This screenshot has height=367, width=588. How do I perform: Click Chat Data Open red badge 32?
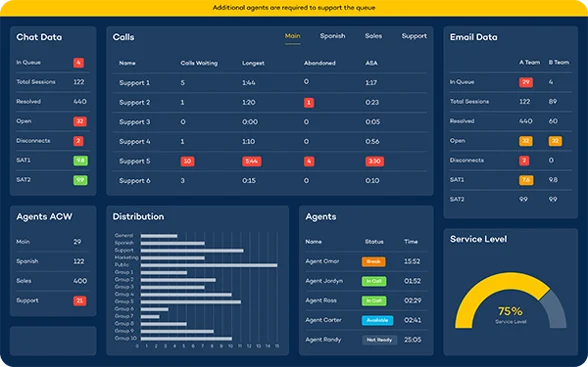[x=80, y=121]
